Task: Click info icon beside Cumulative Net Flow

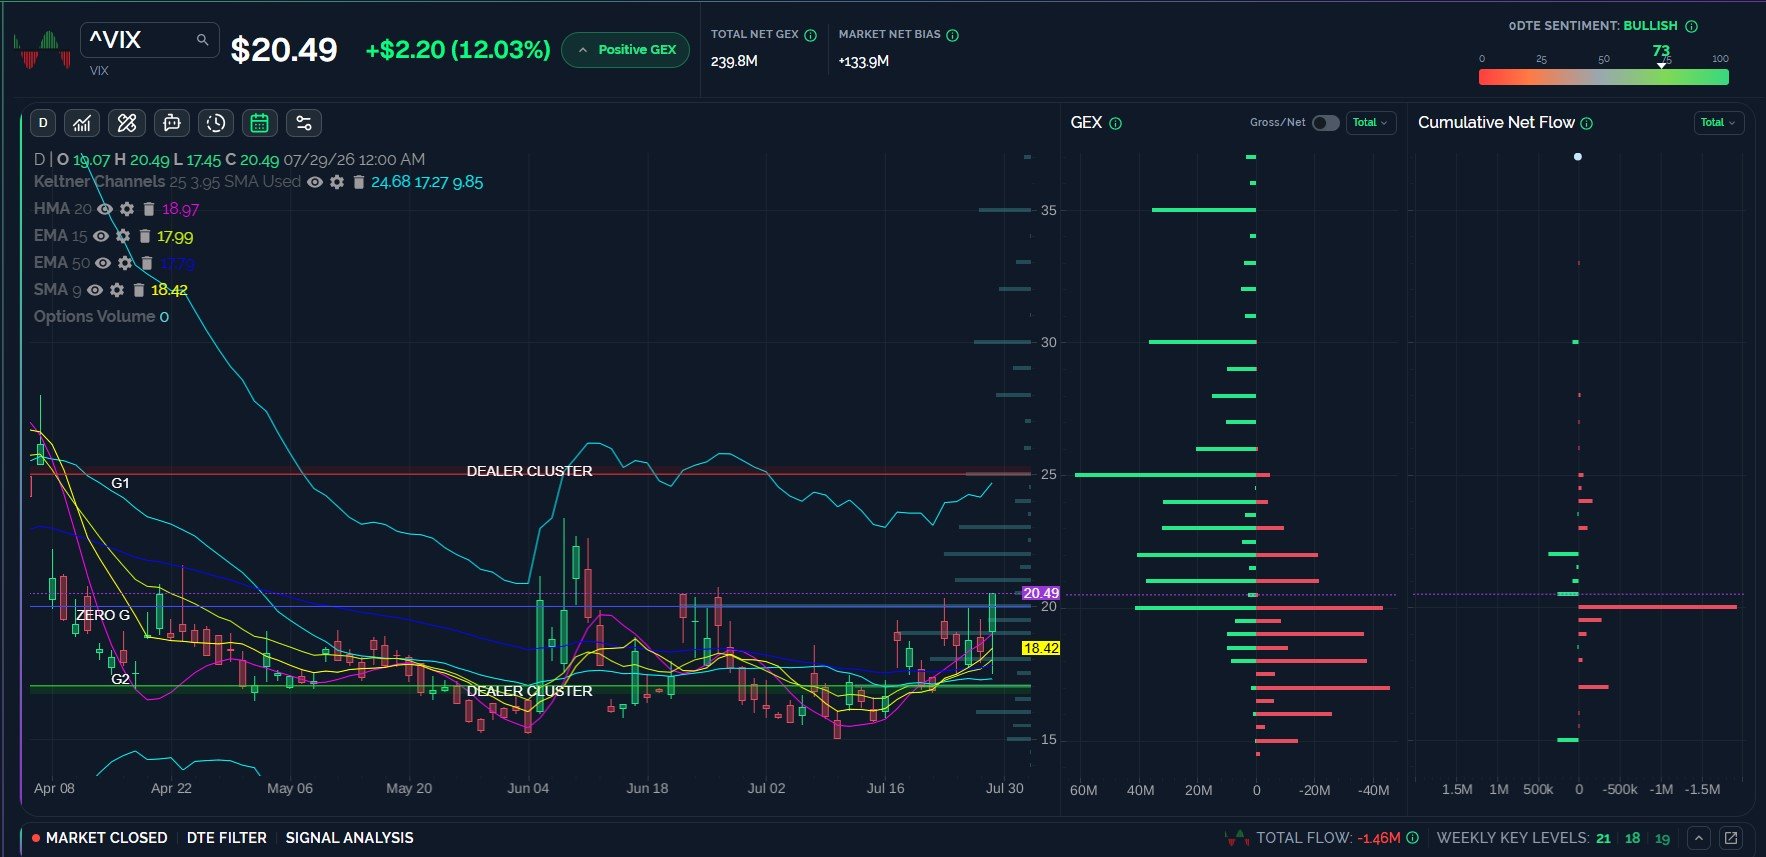Action: pyautogui.click(x=1587, y=123)
